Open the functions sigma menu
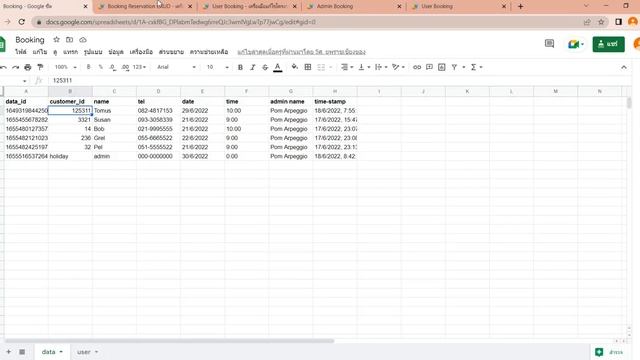Viewport: 640px width, 360px height. [476, 67]
